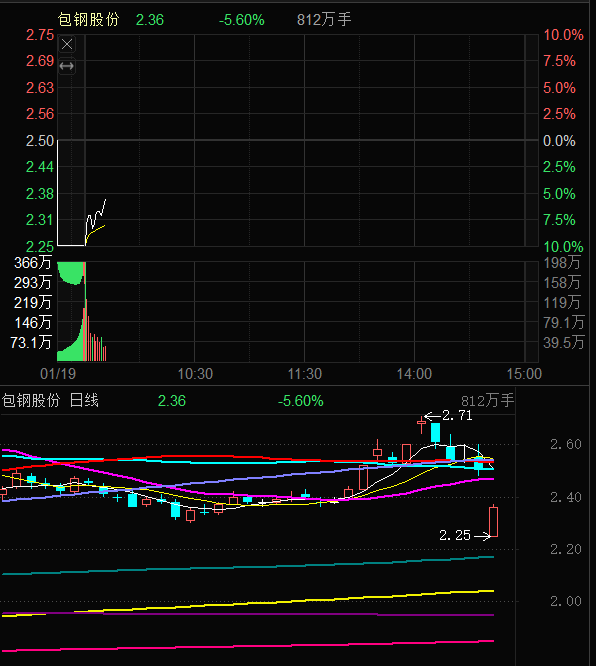Click the 2.00 daily price axis label

(565, 601)
